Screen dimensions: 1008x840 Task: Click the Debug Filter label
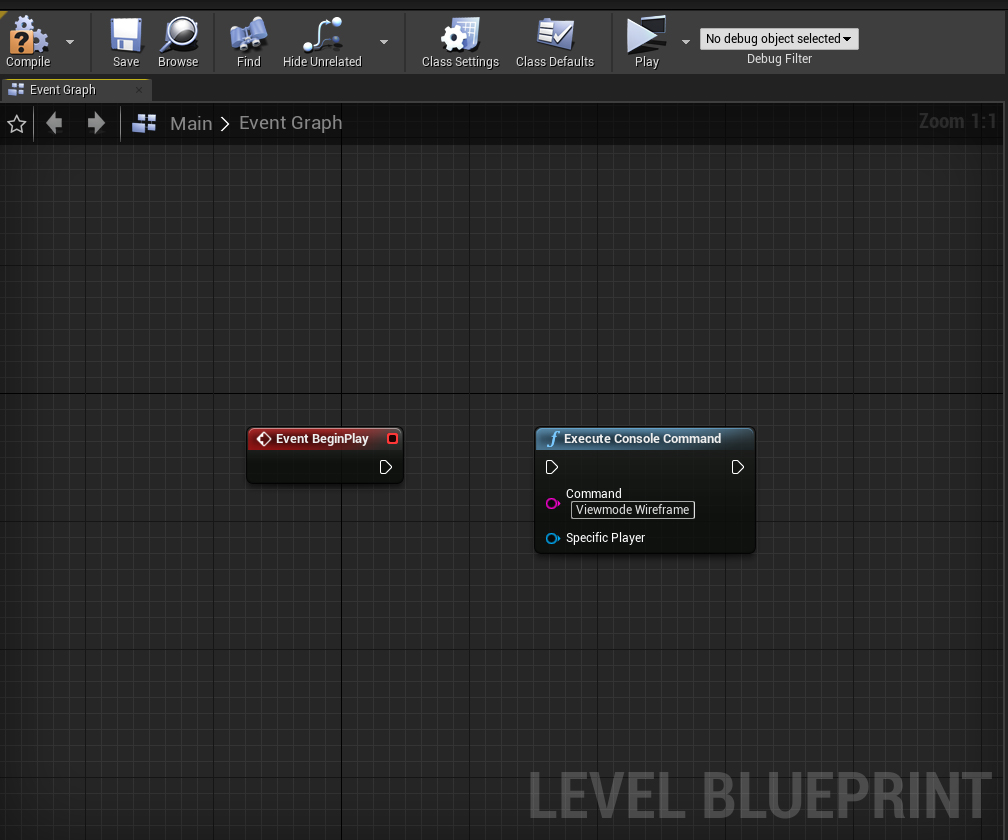coord(779,59)
